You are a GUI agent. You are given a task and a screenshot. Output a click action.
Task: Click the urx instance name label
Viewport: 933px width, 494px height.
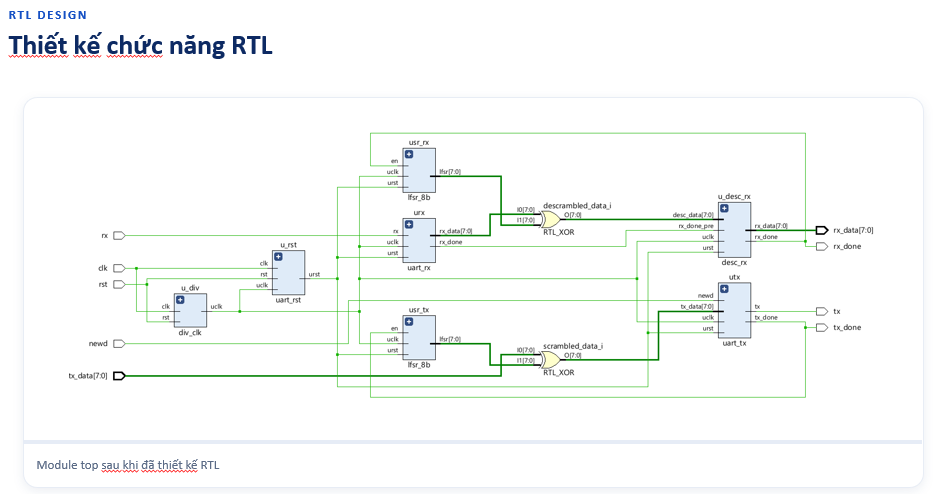tap(419, 212)
